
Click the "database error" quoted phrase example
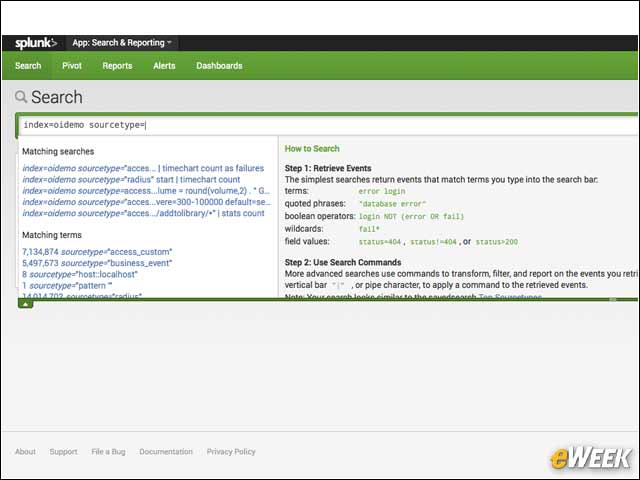[392, 204]
